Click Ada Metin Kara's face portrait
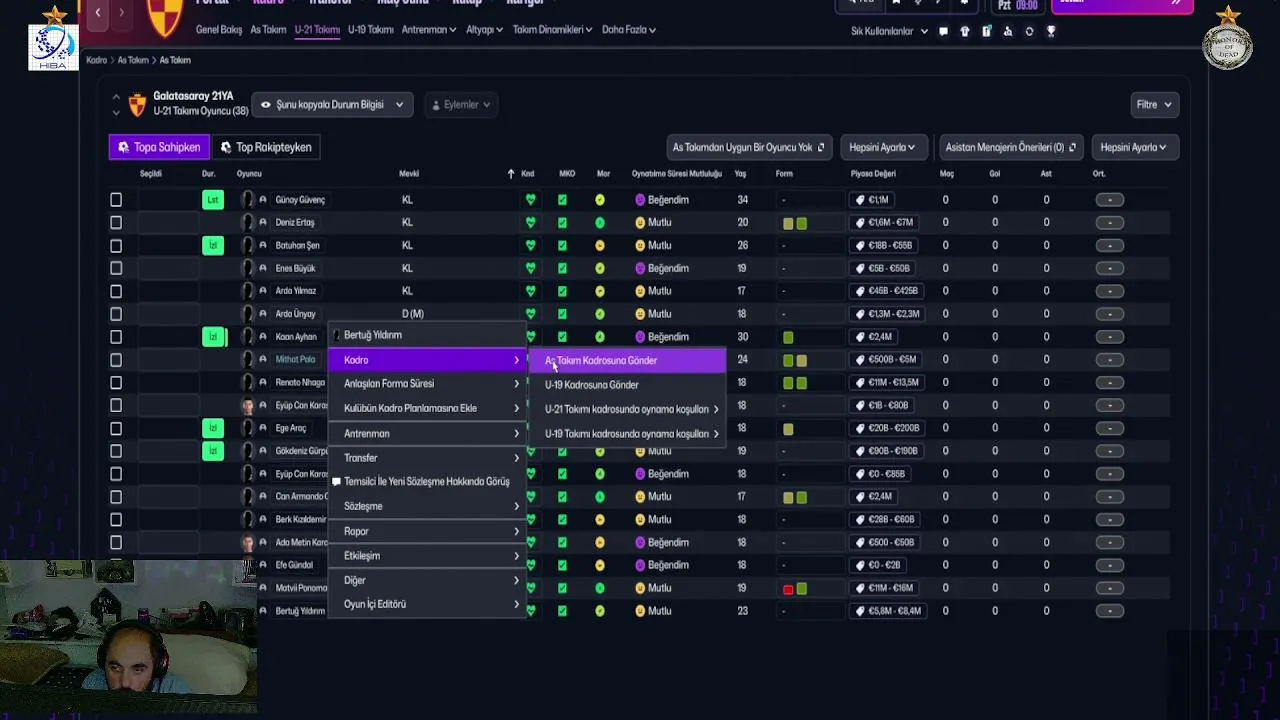The width and height of the screenshot is (1280, 720). (248, 543)
